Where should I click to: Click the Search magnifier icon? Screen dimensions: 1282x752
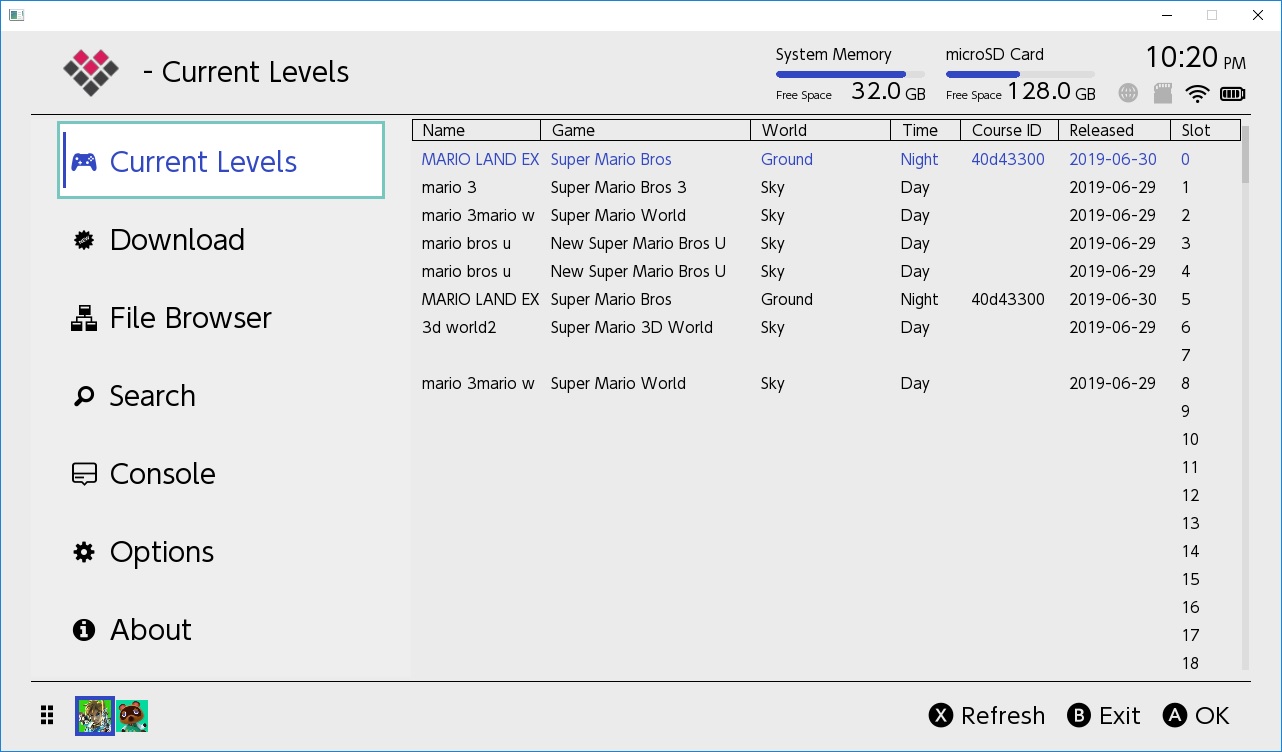(84, 396)
